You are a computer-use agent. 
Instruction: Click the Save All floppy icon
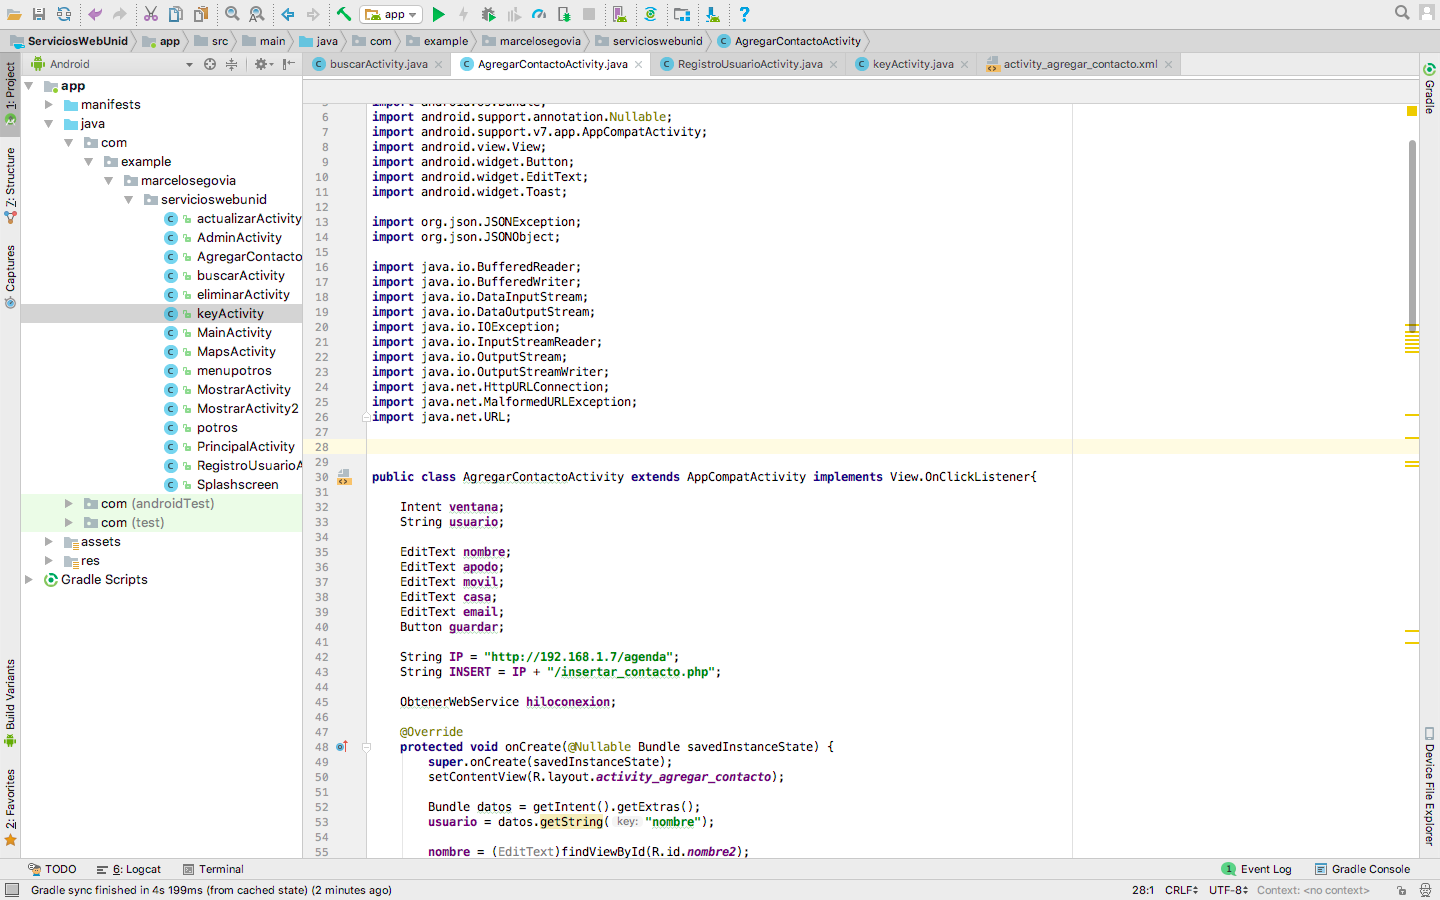coord(39,14)
